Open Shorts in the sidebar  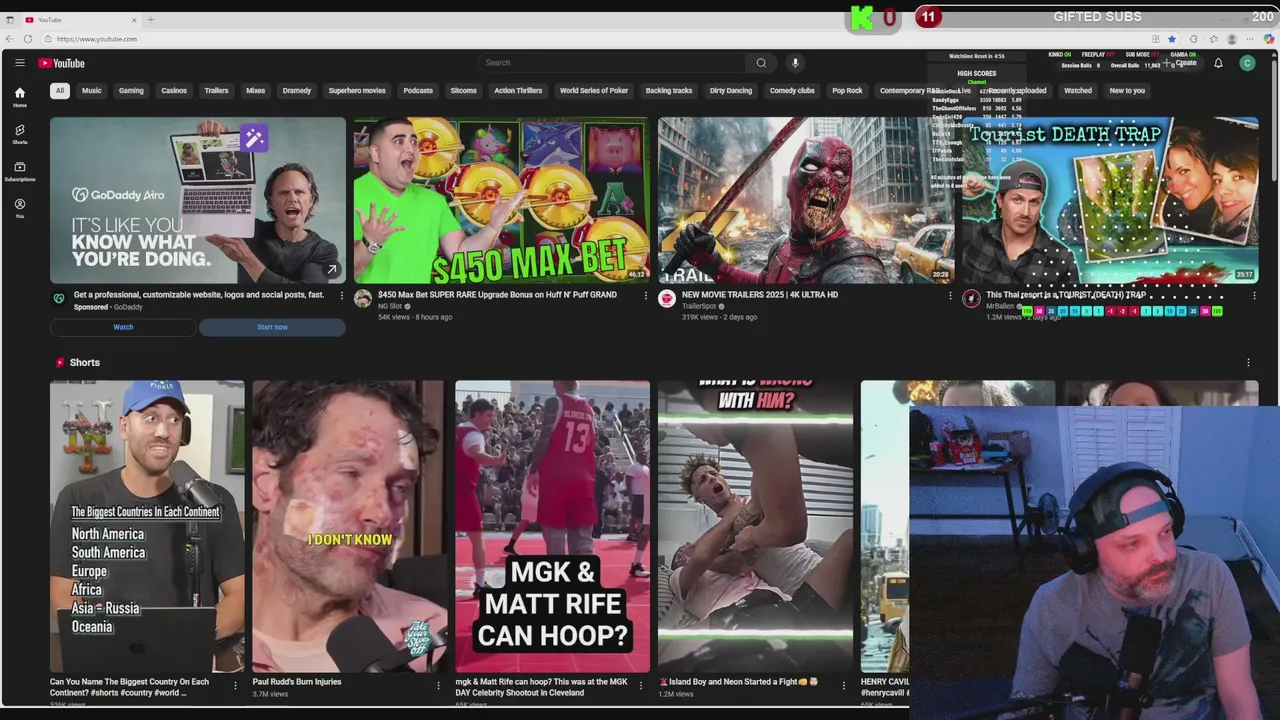(x=19, y=134)
